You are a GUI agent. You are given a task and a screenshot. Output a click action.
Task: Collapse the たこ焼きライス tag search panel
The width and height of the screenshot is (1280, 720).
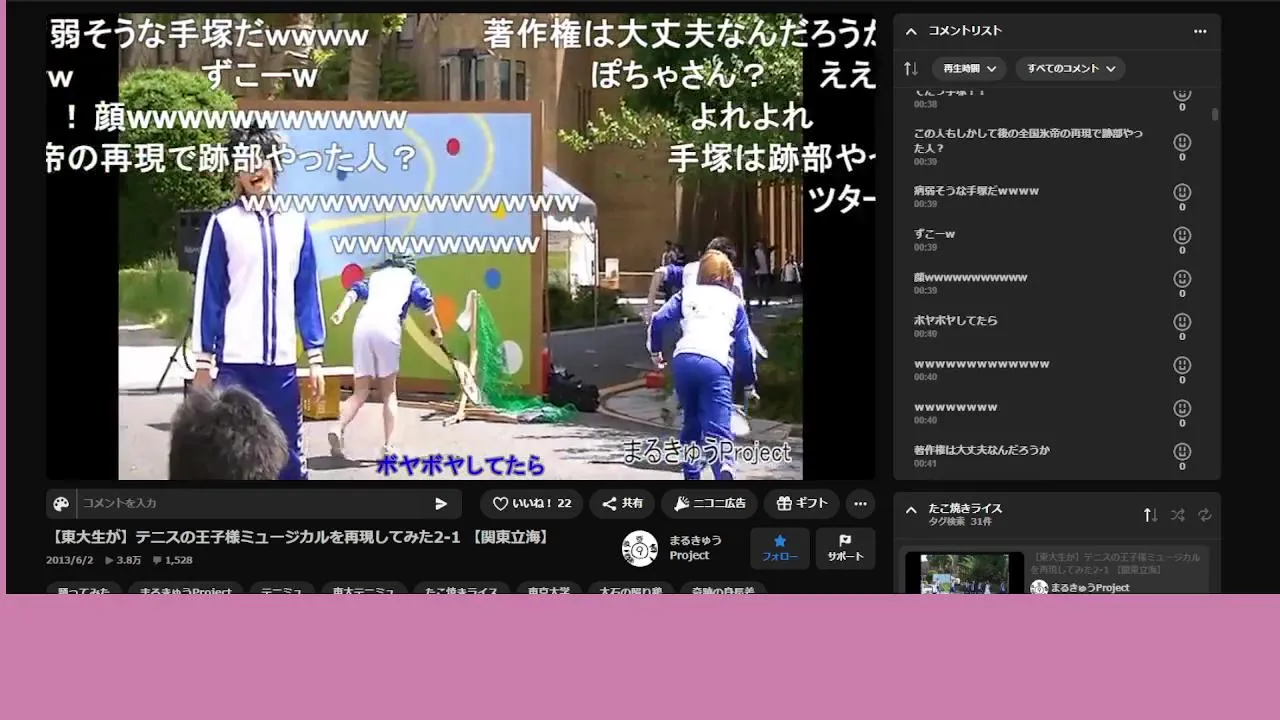pos(911,510)
